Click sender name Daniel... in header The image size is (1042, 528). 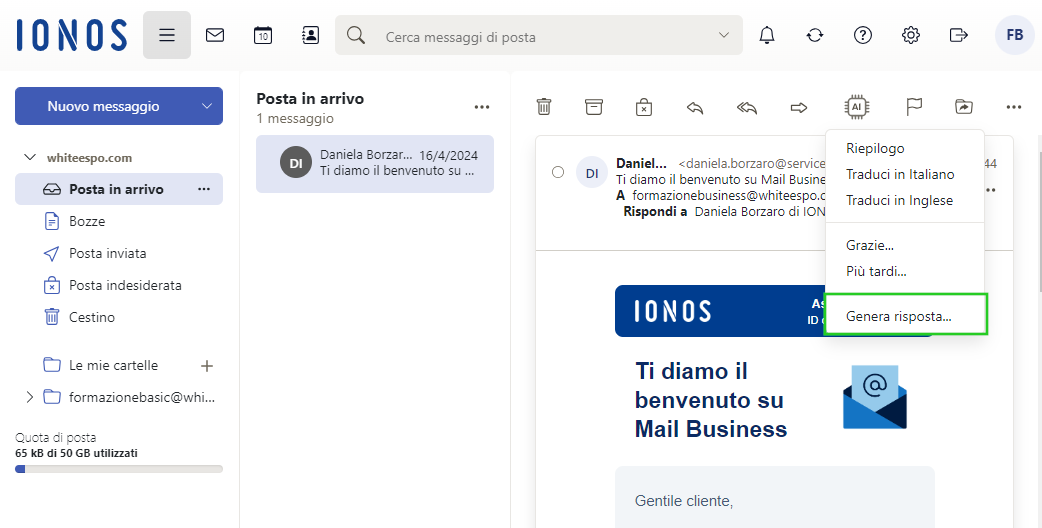coord(641,163)
